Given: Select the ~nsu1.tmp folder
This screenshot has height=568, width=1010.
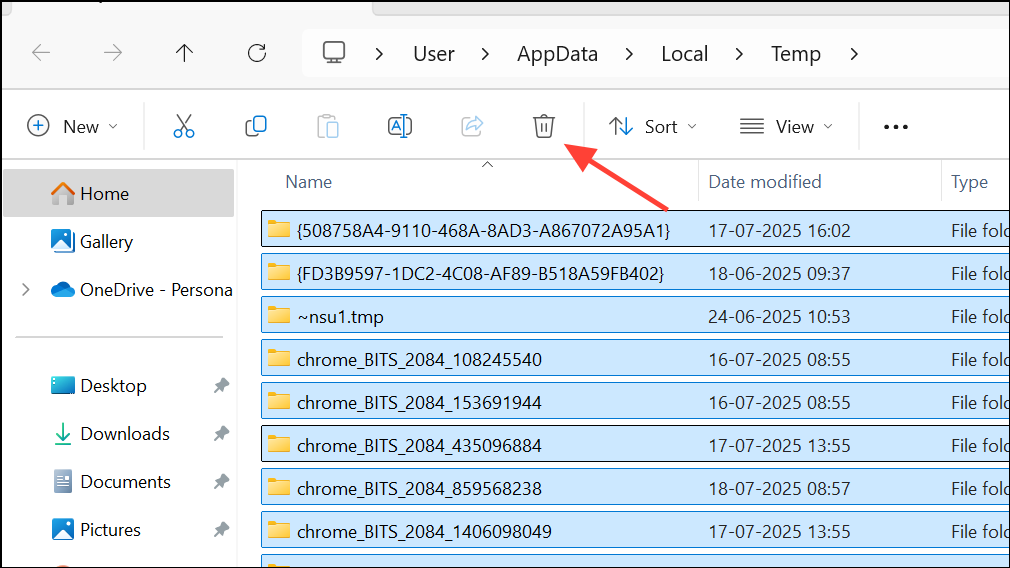Looking at the screenshot, I should point(340,317).
